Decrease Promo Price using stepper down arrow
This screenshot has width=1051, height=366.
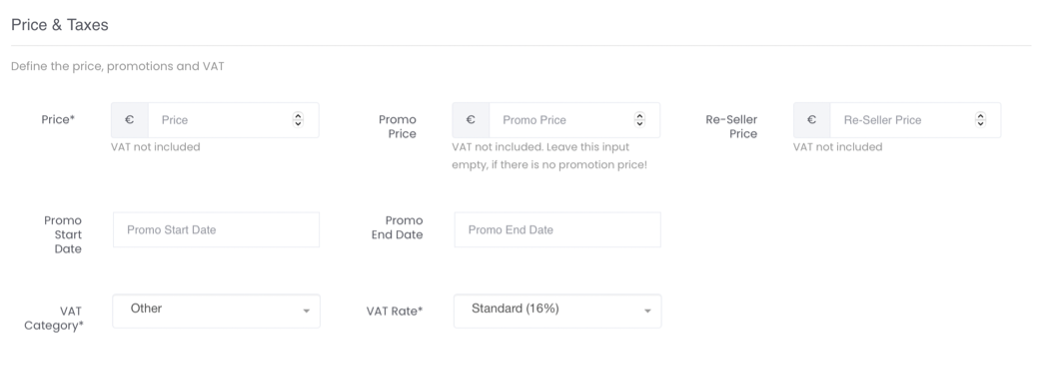click(639, 123)
